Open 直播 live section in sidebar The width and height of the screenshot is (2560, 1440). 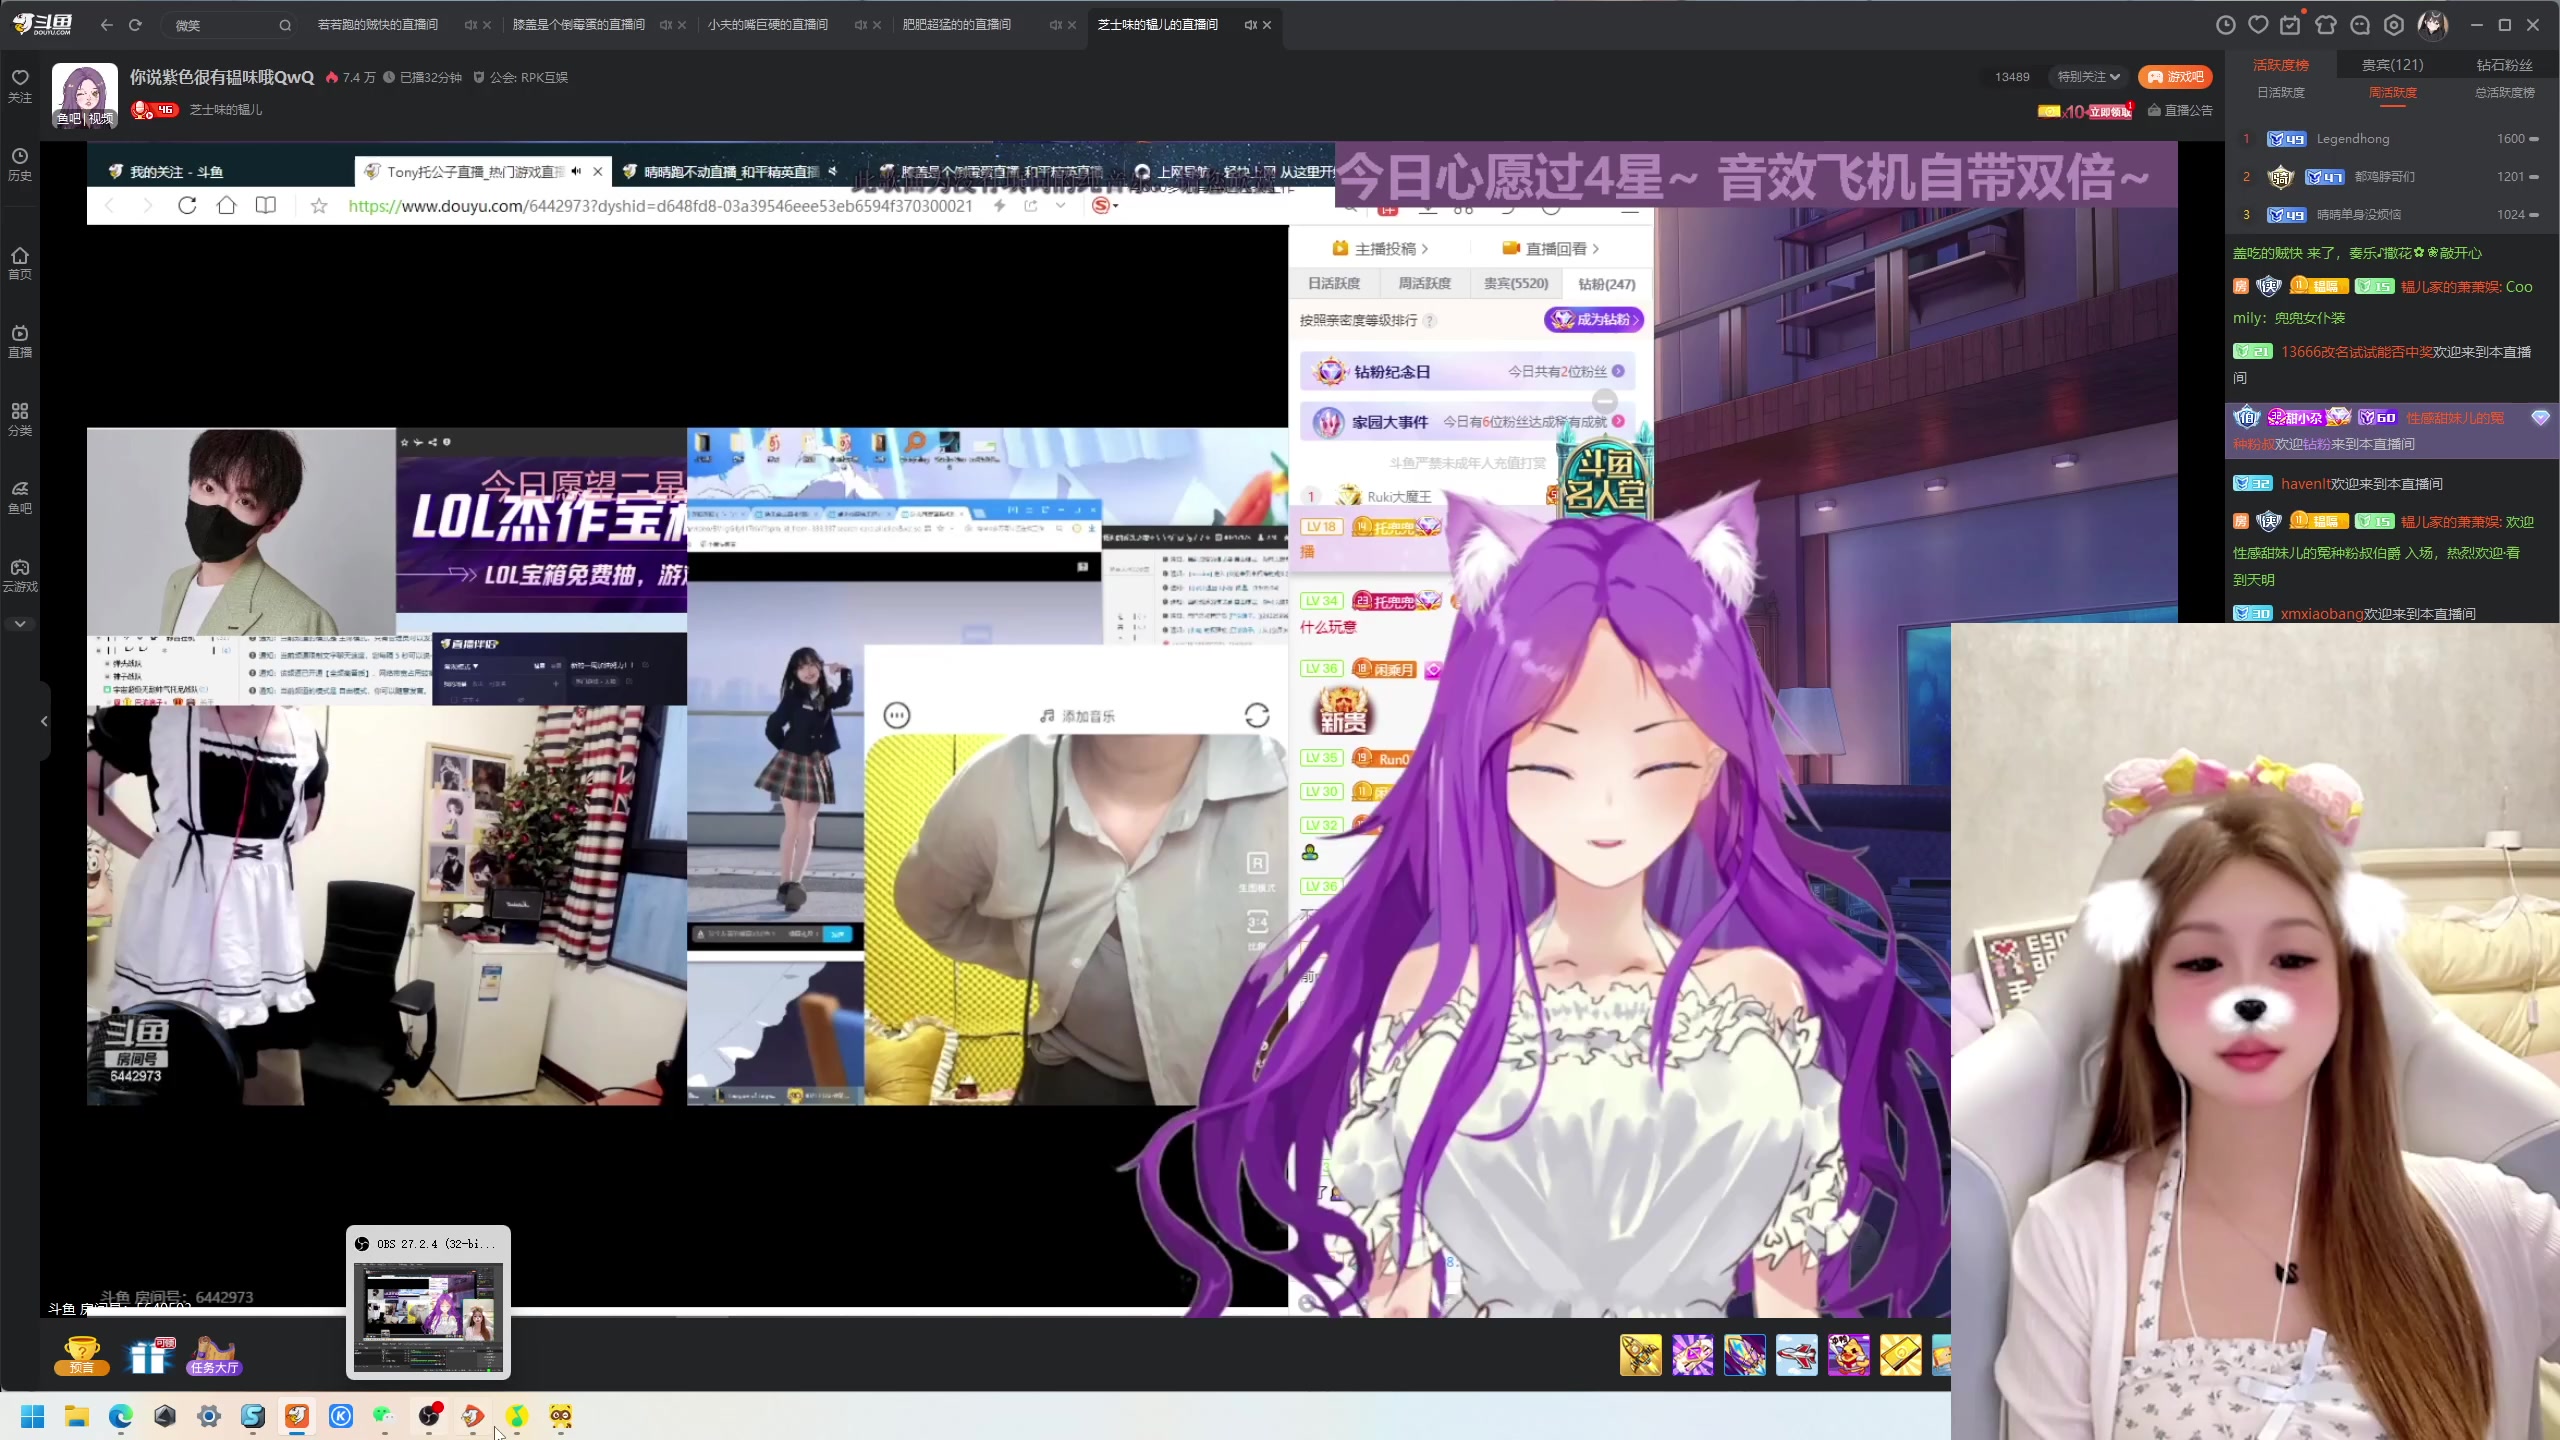pos(20,341)
